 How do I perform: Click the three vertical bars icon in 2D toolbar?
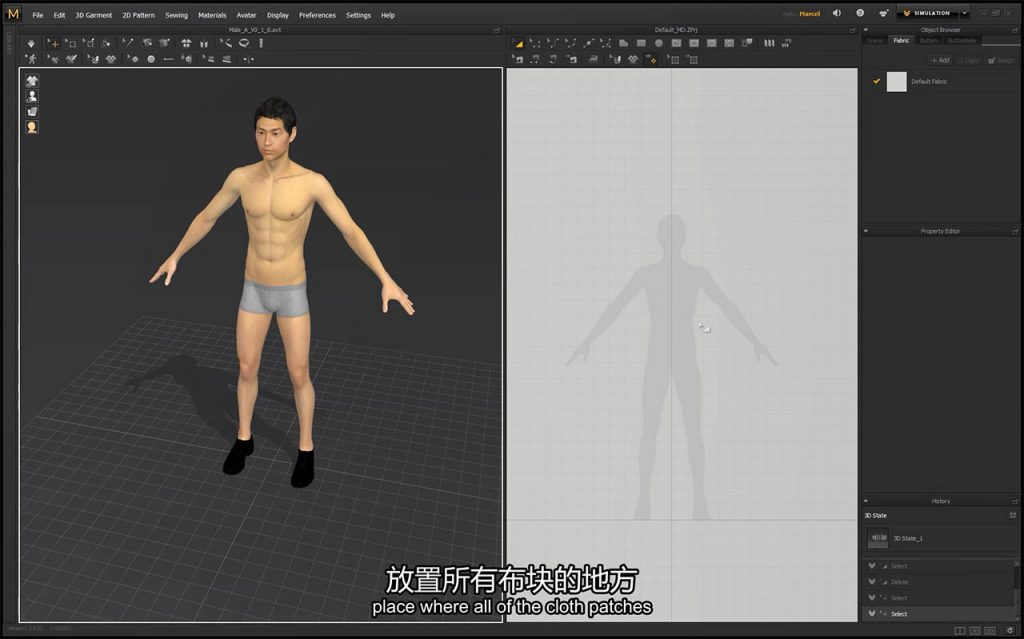pyautogui.click(x=769, y=43)
